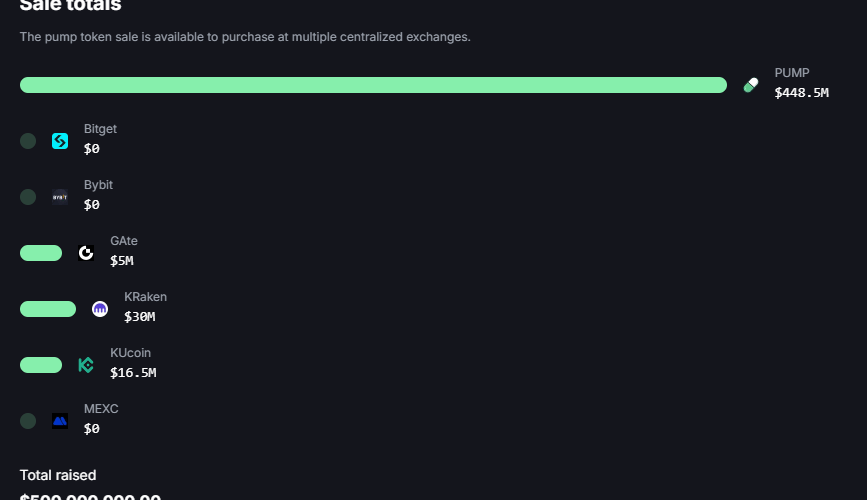Click the $16.5M KuCoin amount
Image resolution: width=867 pixels, height=500 pixels.
[x=133, y=373]
